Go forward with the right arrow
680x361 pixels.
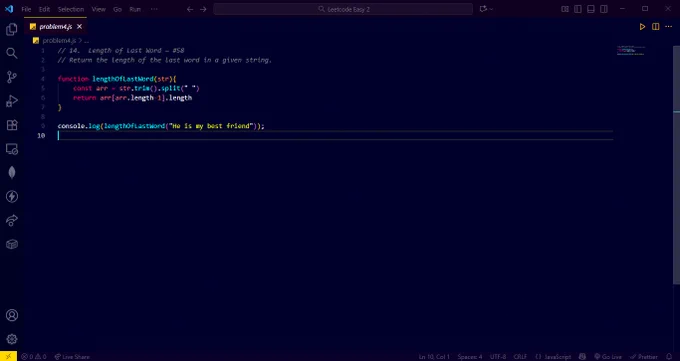203,9
